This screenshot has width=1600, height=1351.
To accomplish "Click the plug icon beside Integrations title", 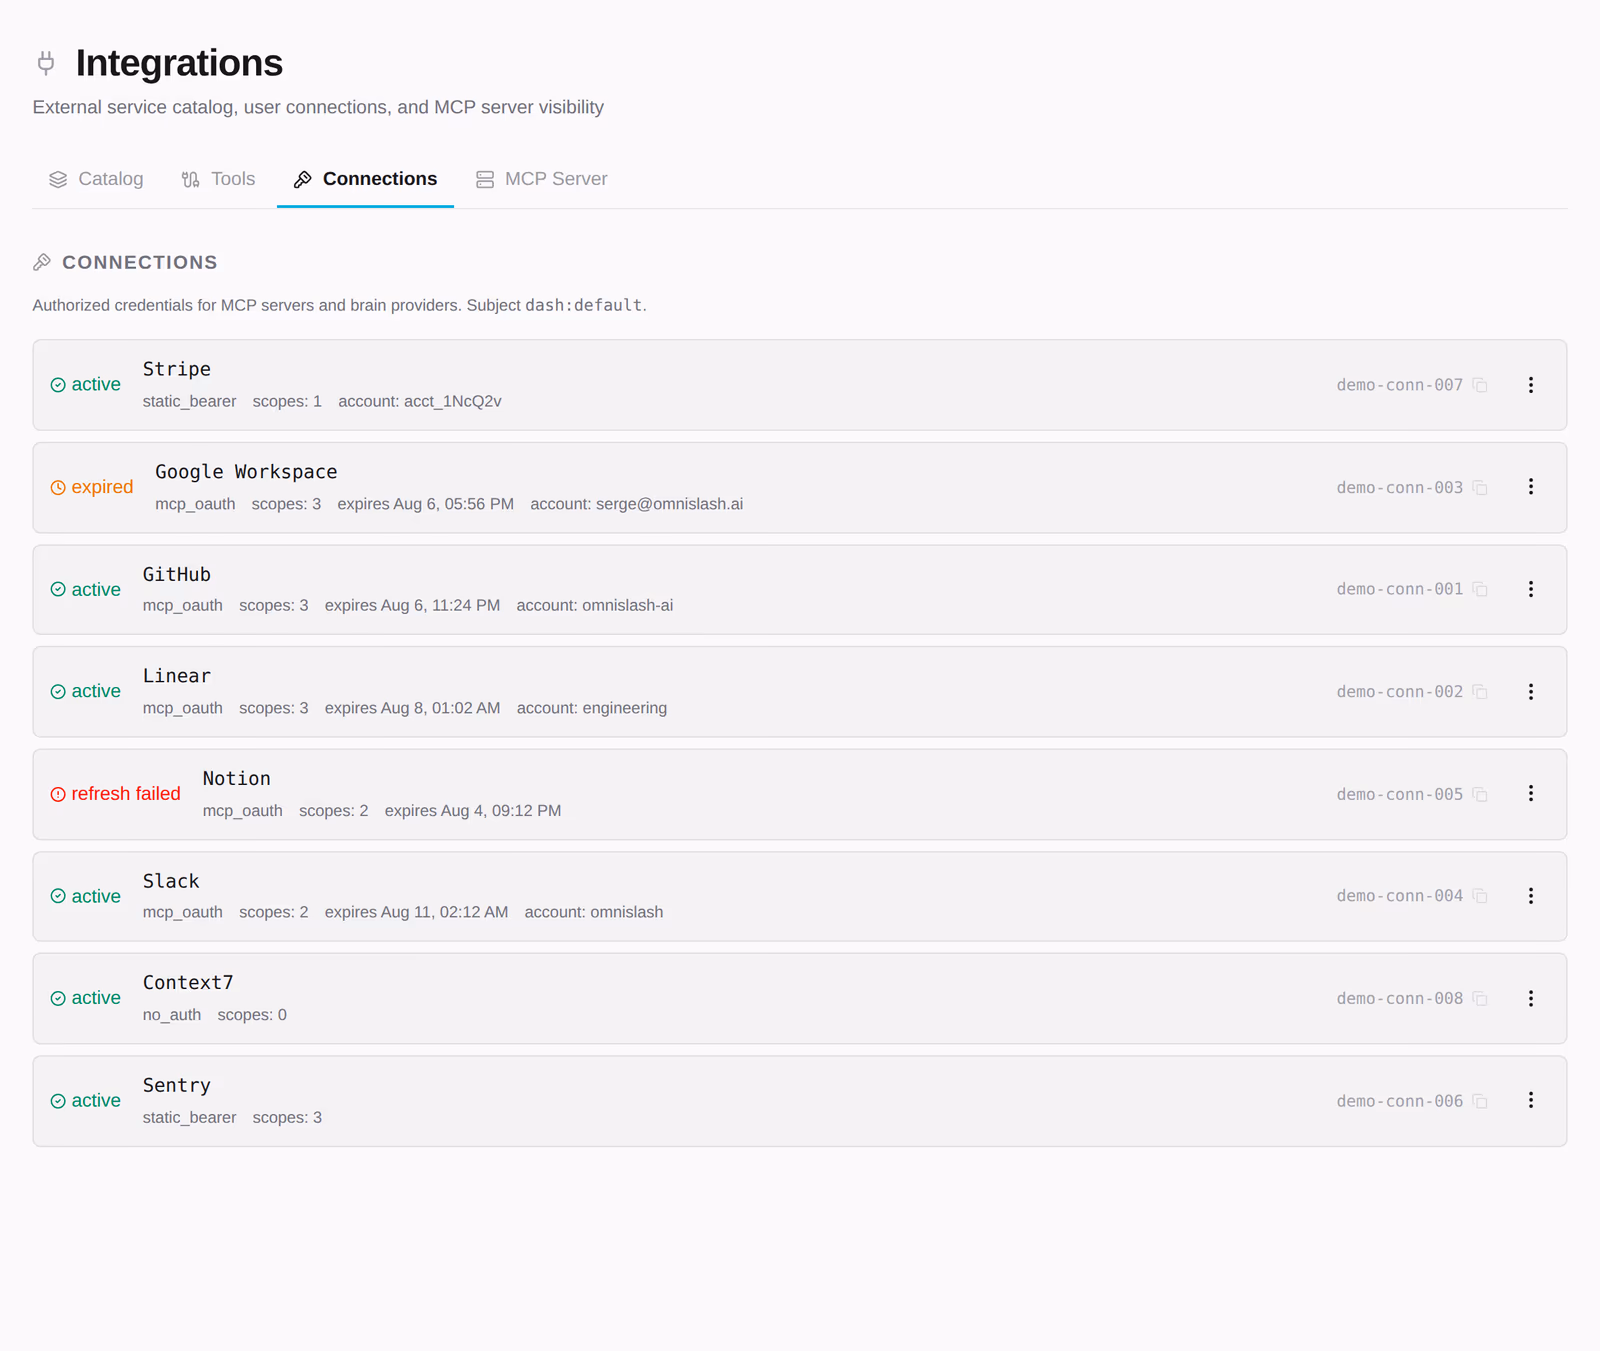I will pyautogui.click(x=46, y=63).
